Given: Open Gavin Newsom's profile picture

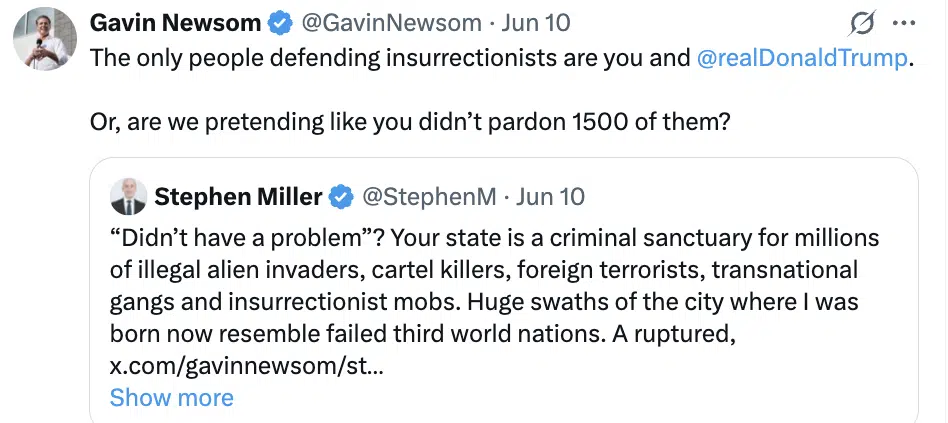Looking at the screenshot, I should (45, 39).
